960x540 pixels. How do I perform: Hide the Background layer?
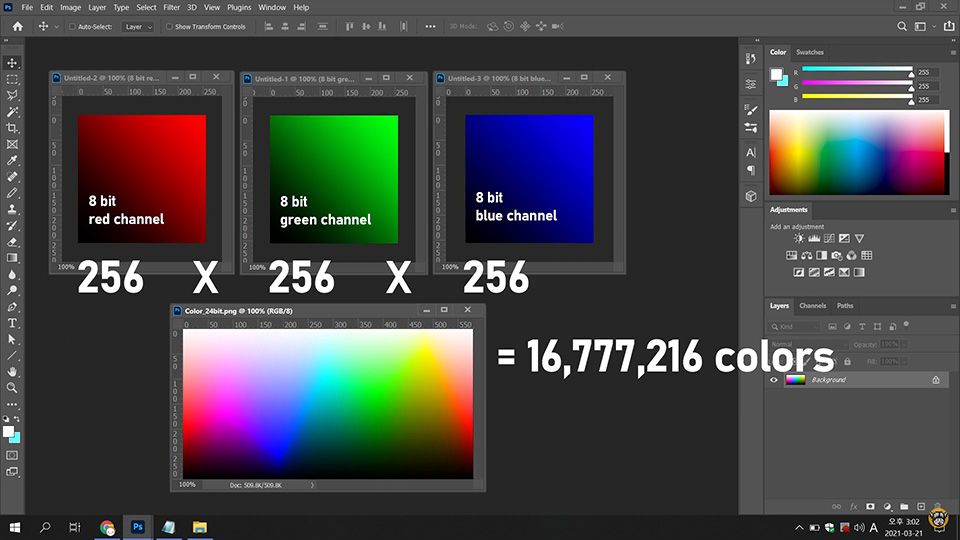pyautogui.click(x=774, y=380)
